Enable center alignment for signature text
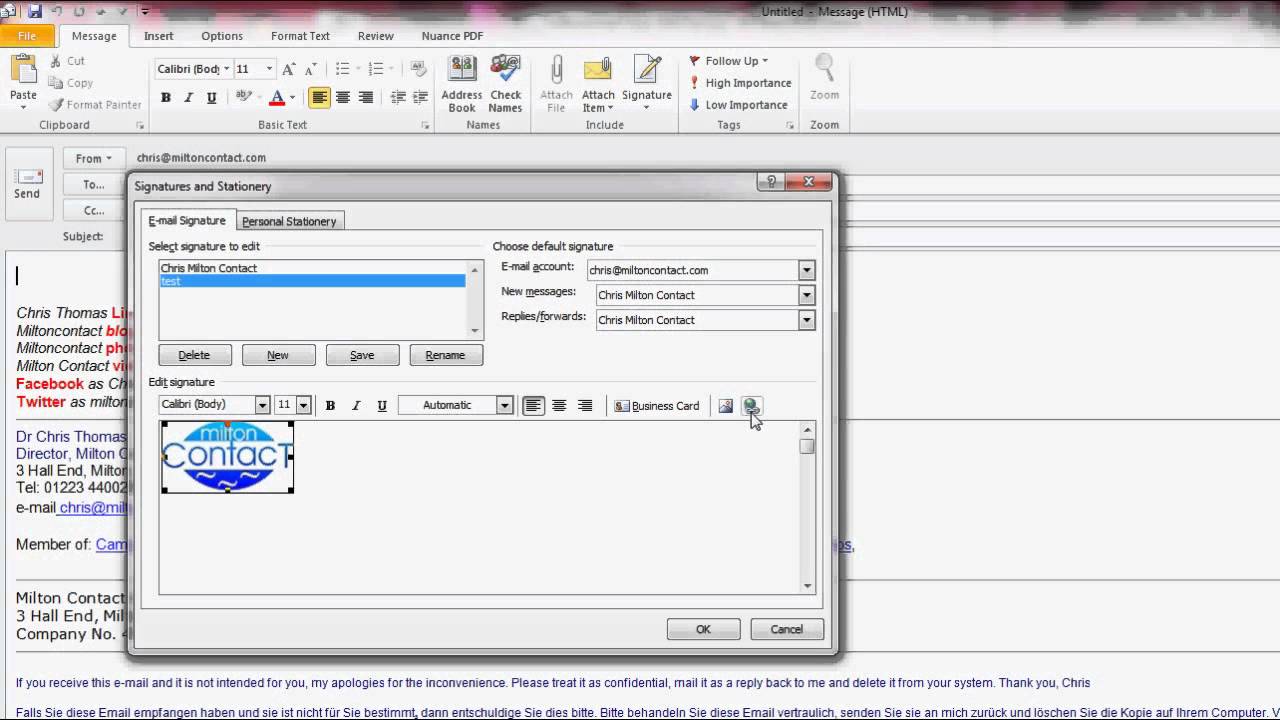The width and height of the screenshot is (1280, 720). tap(559, 405)
